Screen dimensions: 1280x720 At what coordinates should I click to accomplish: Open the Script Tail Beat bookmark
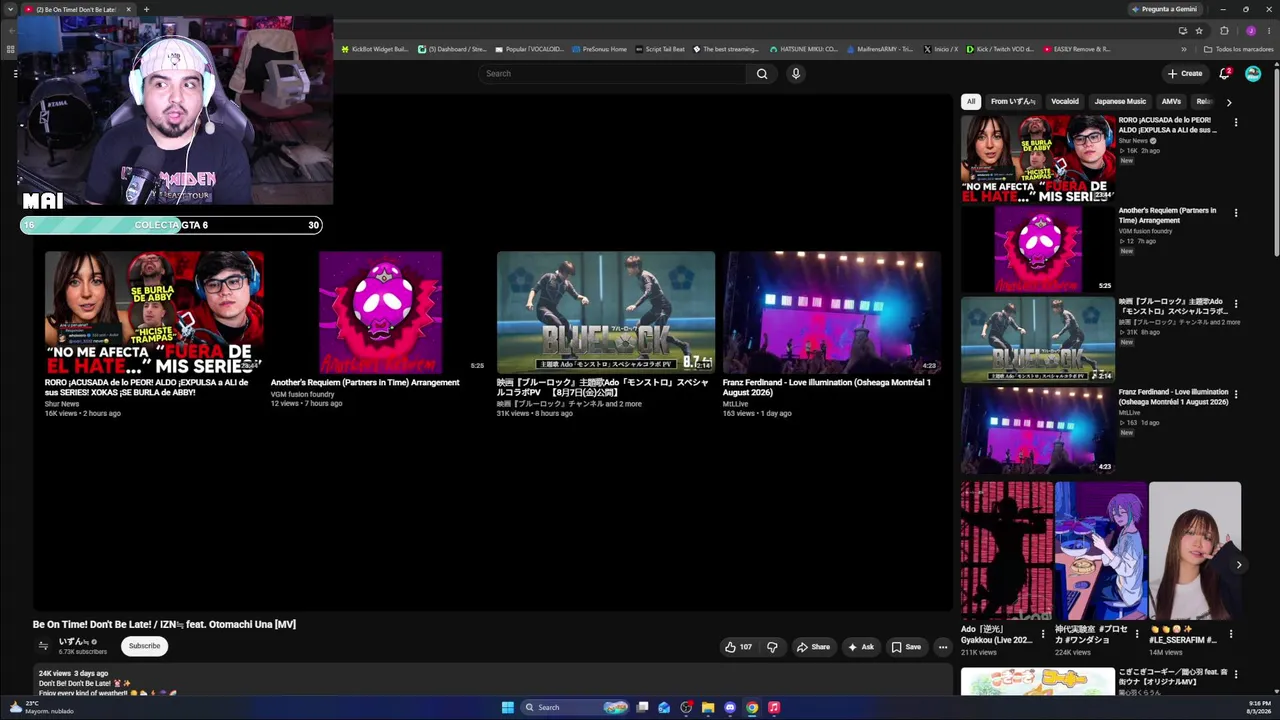[x=660, y=49]
